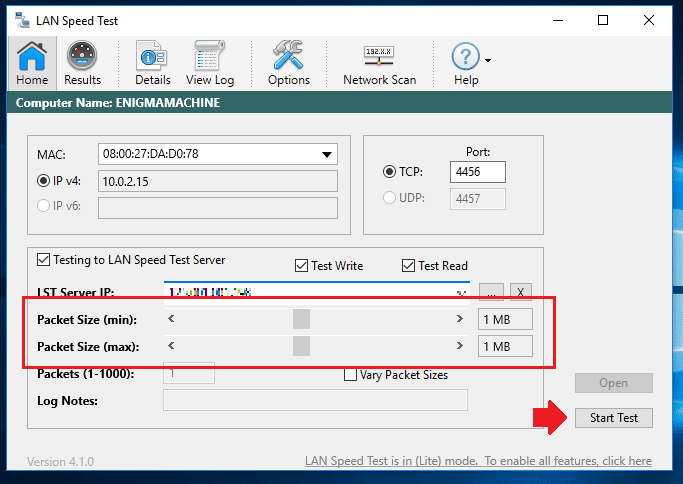Click the Log Notes text field

coord(315,400)
